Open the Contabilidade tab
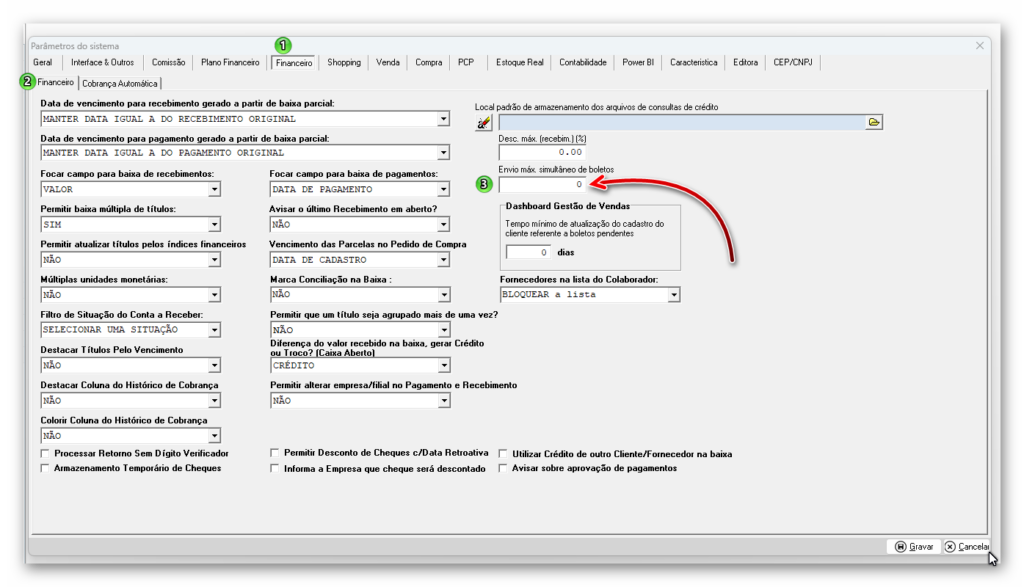 point(582,62)
